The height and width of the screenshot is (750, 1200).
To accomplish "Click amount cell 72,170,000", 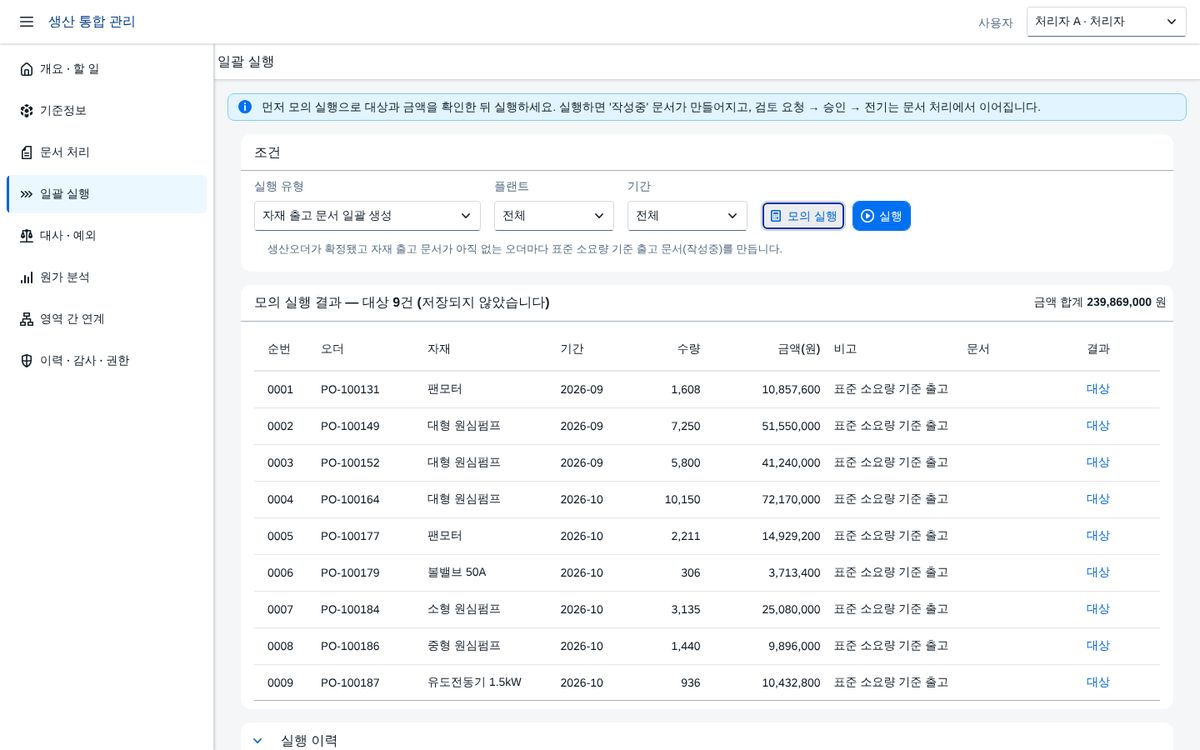I will pos(791,500).
